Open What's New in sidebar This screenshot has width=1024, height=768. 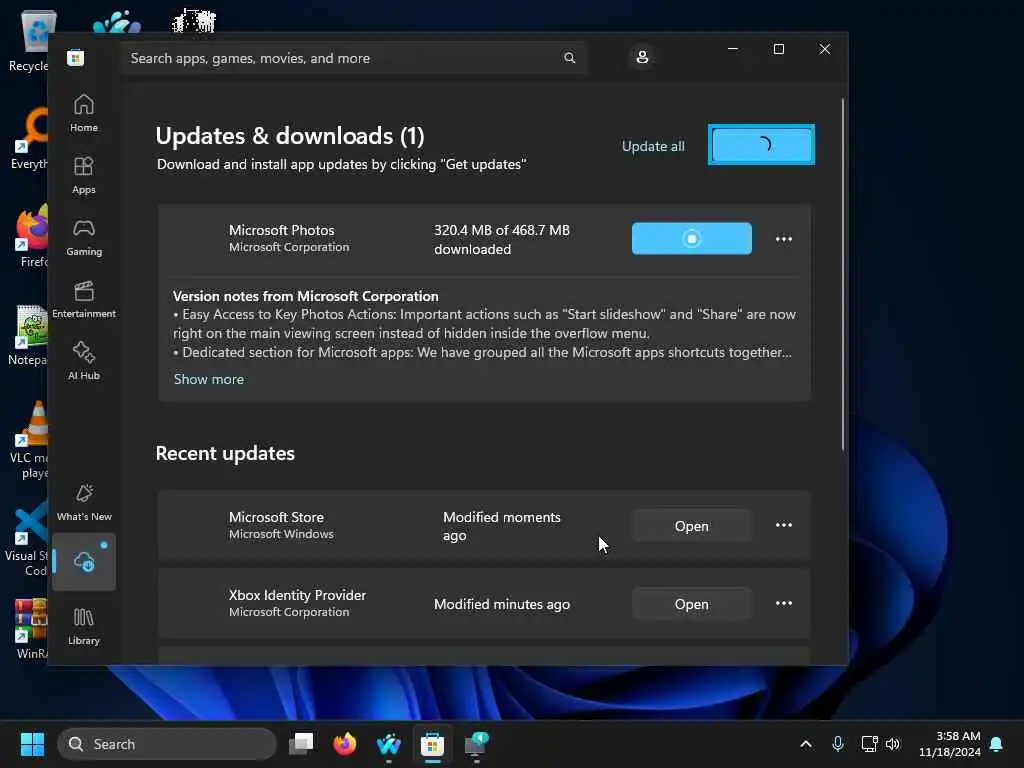[x=84, y=502]
